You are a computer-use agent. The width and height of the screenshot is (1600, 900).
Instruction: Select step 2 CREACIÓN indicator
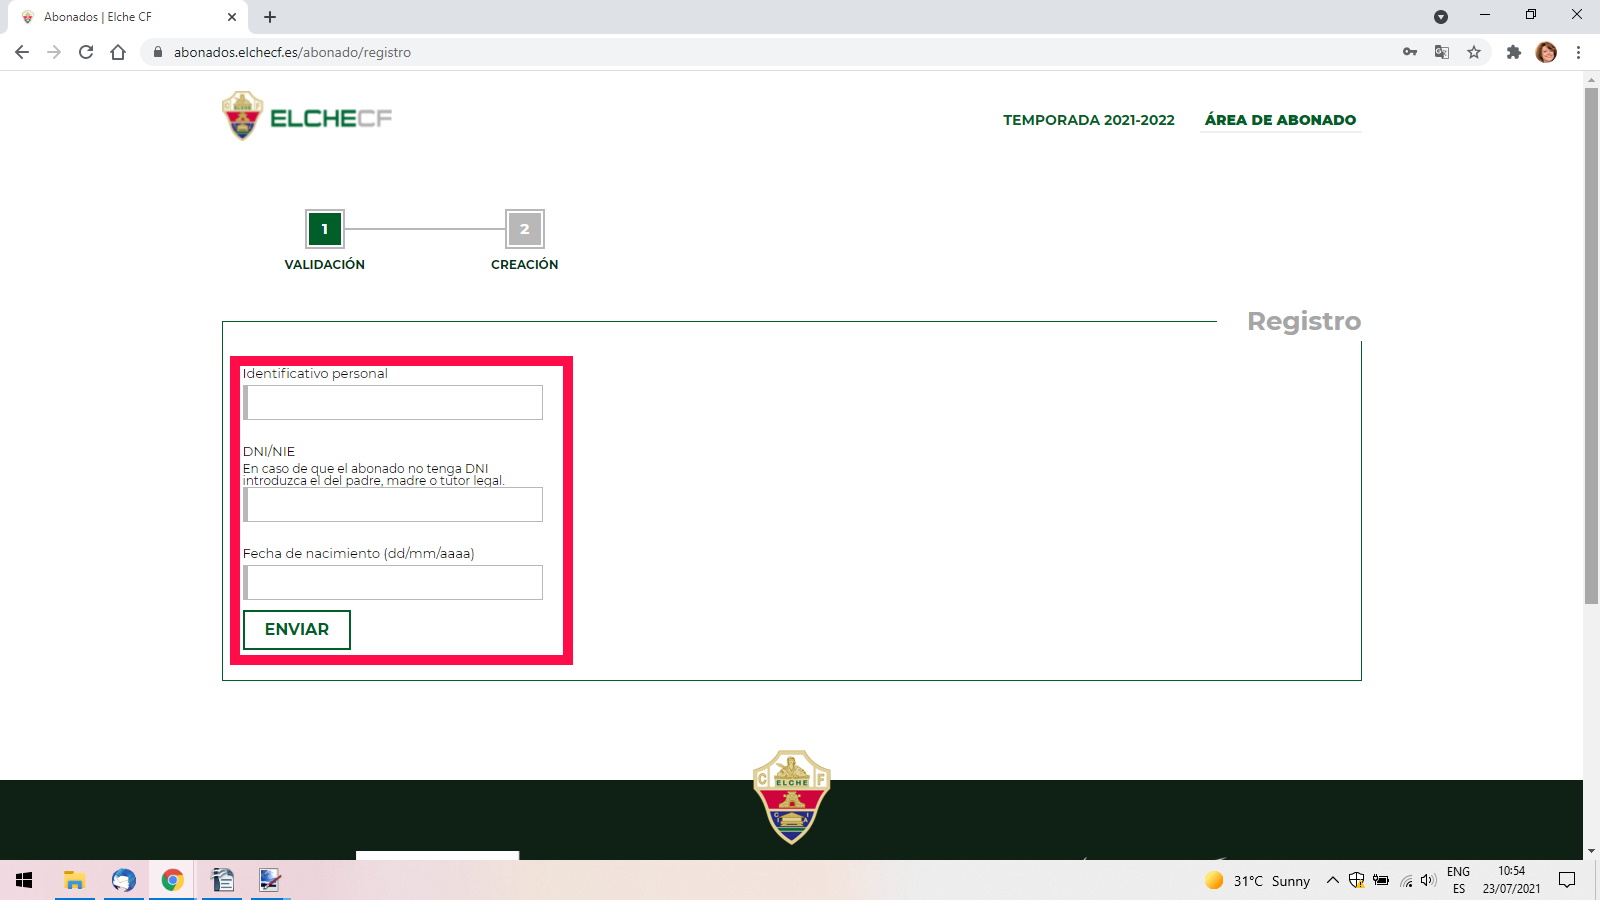point(524,228)
